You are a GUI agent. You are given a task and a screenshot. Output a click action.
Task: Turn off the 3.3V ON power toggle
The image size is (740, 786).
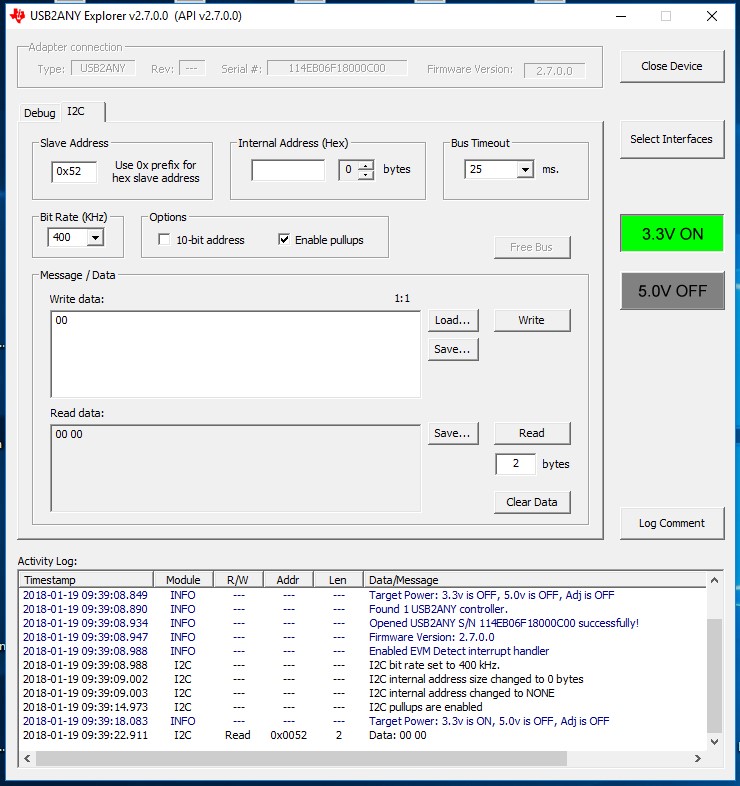[x=672, y=234]
